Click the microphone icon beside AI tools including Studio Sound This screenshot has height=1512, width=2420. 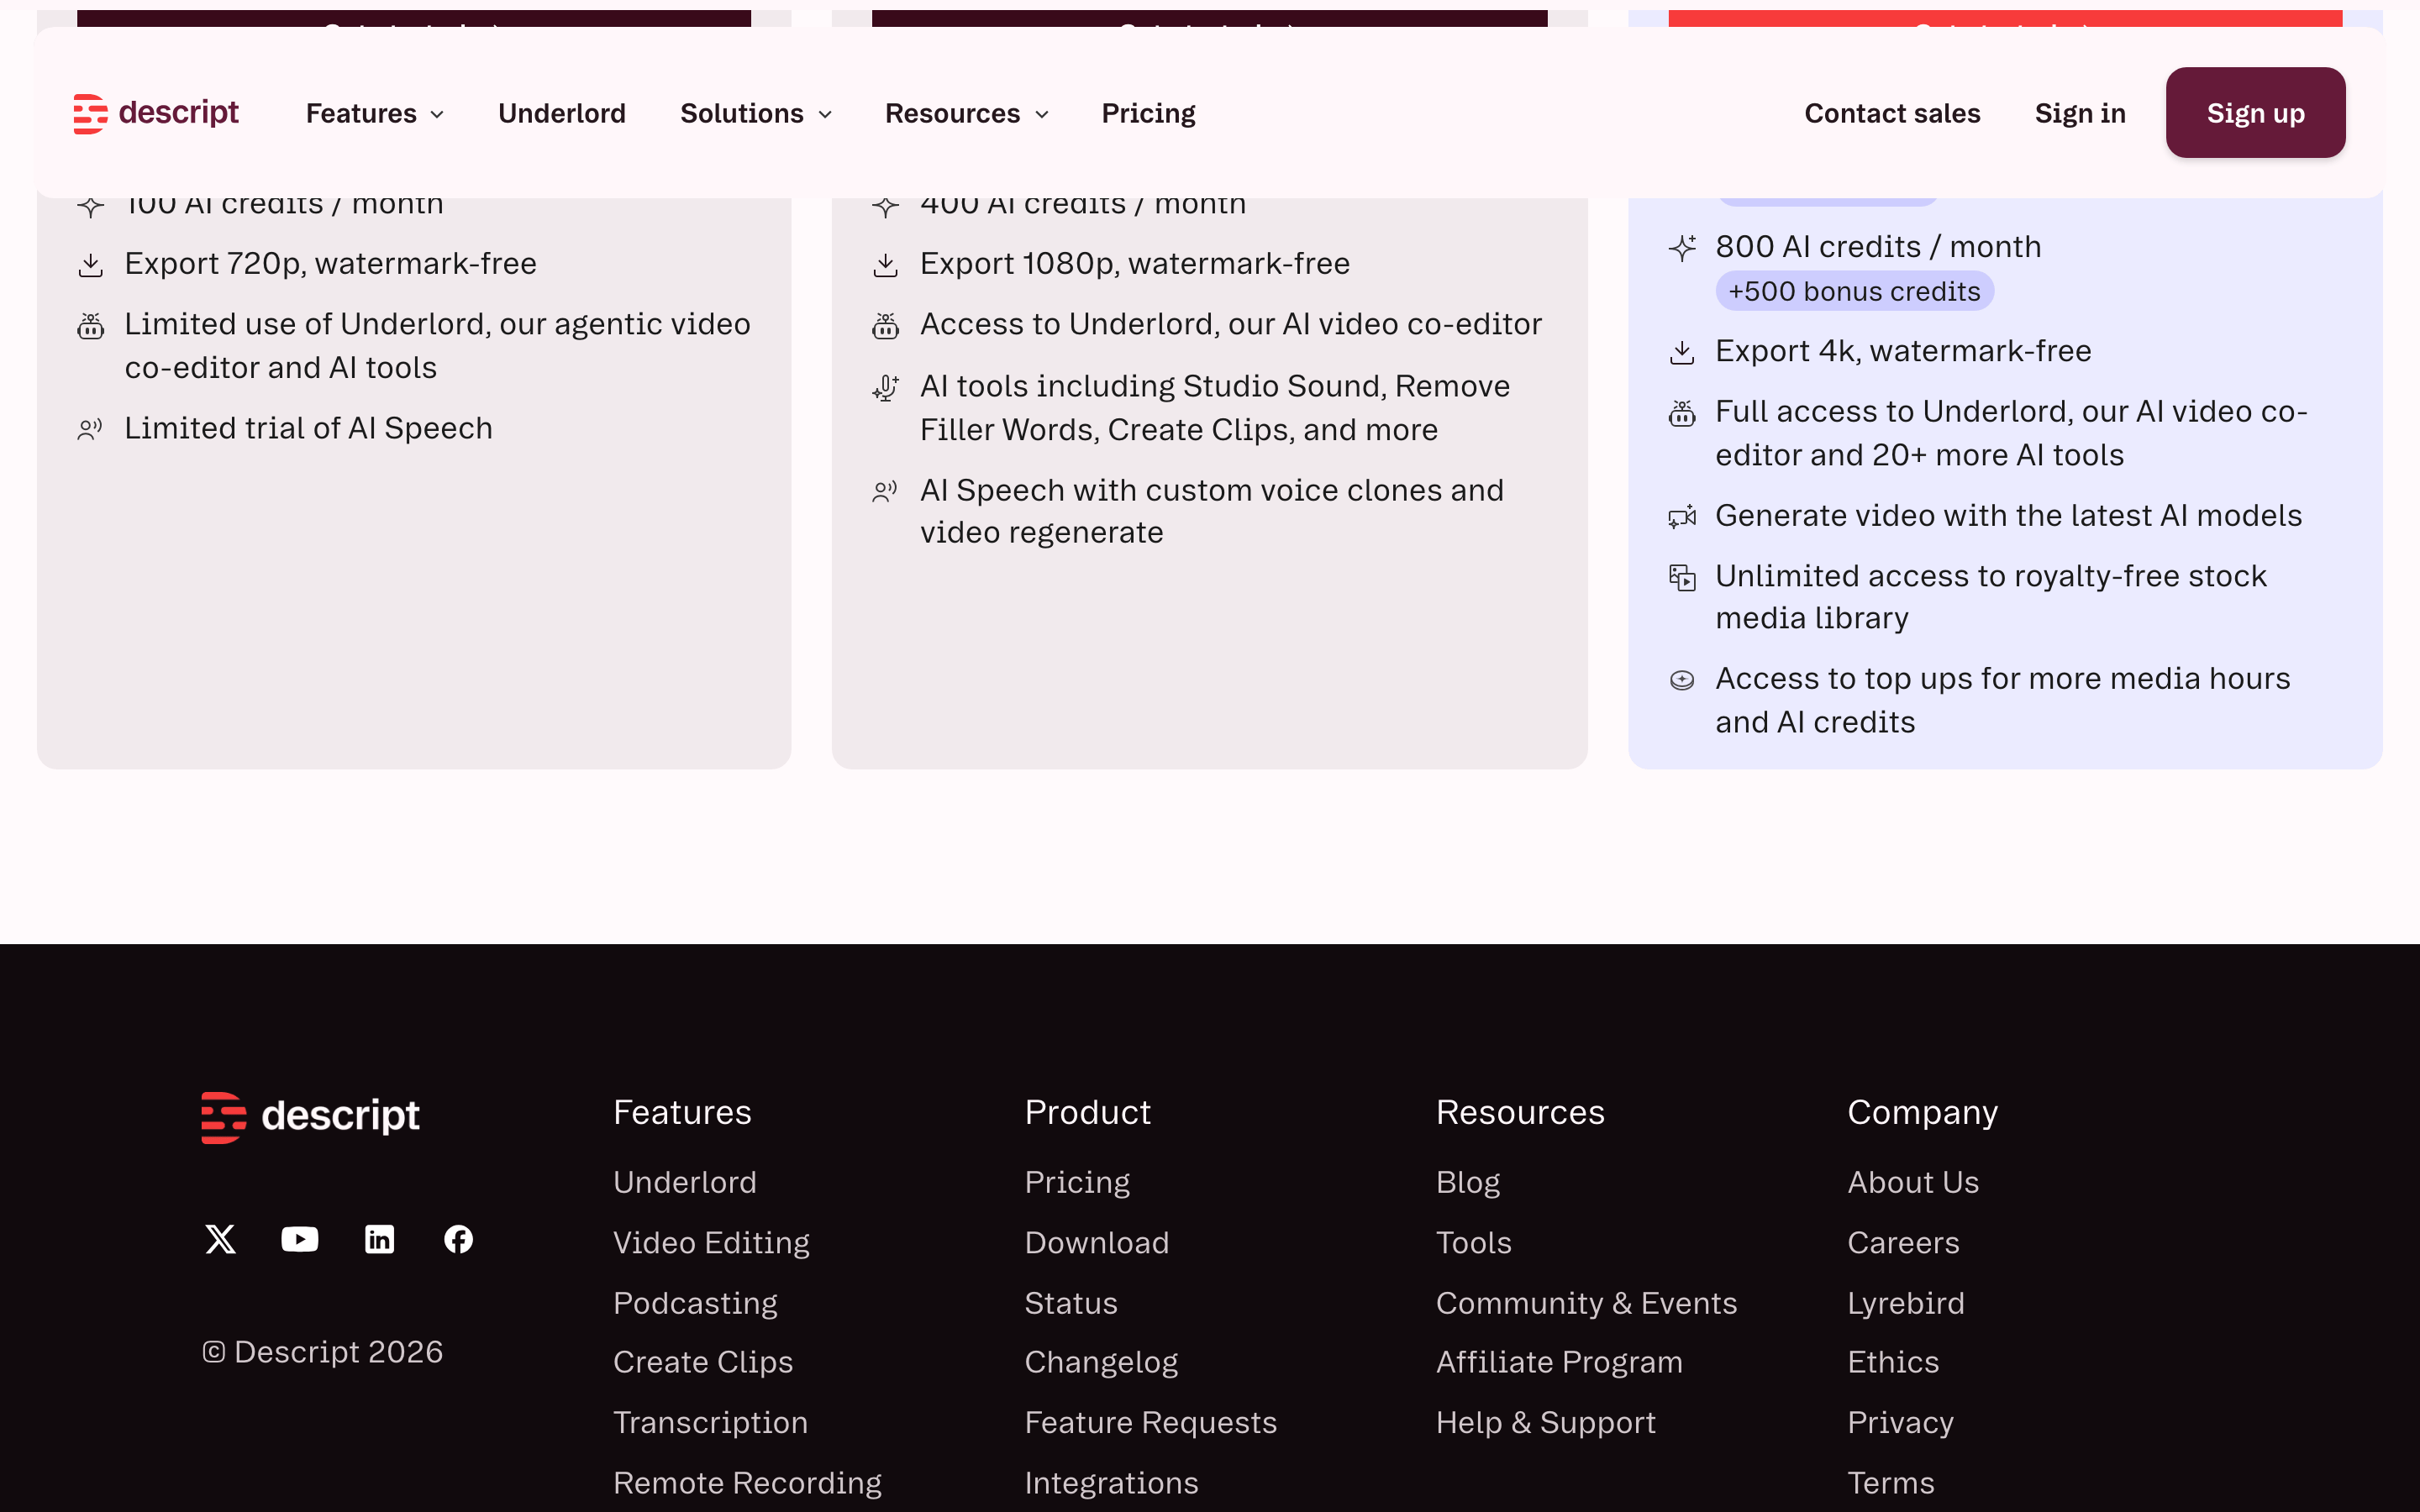pos(885,388)
